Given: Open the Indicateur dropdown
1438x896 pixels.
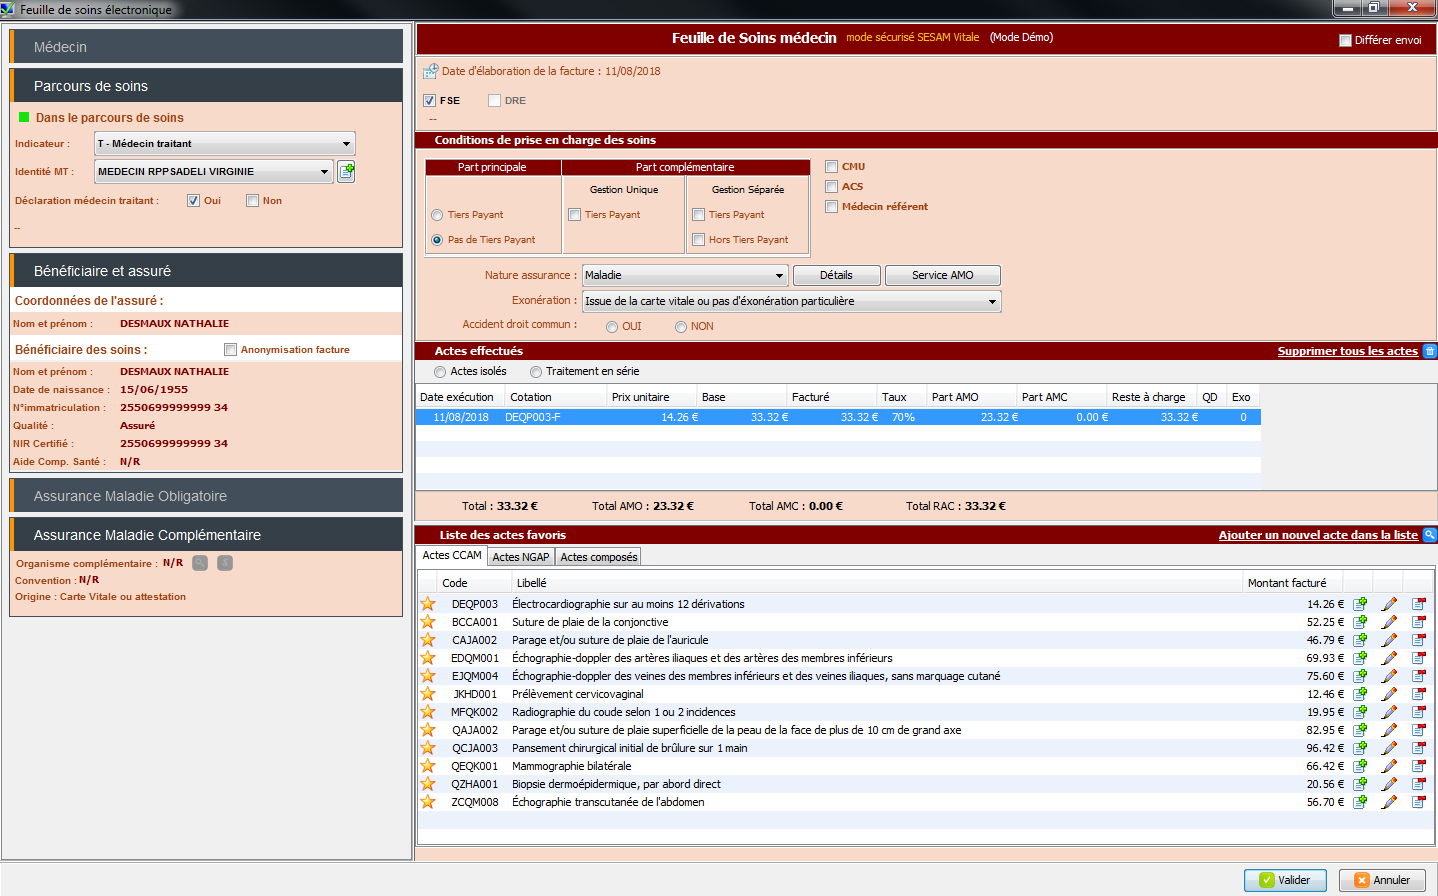Looking at the screenshot, I should pyautogui.click(x=225, y=144).
